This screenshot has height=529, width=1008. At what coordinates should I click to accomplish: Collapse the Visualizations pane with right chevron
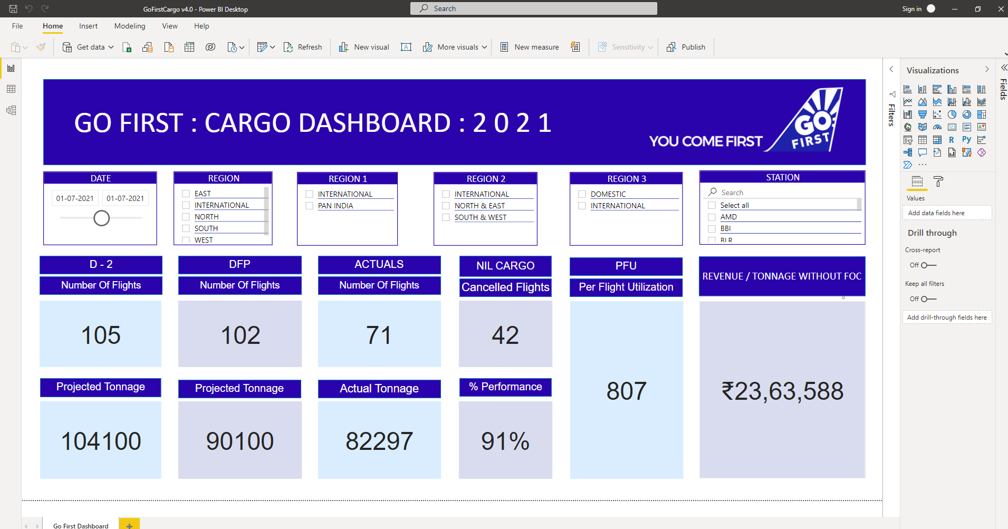click(x=986, y=70)
